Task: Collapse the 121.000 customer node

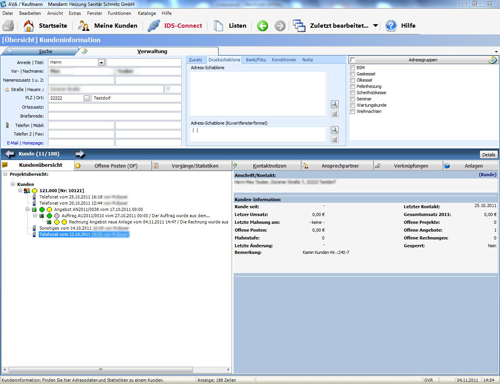Action: [x=20, y=191]
